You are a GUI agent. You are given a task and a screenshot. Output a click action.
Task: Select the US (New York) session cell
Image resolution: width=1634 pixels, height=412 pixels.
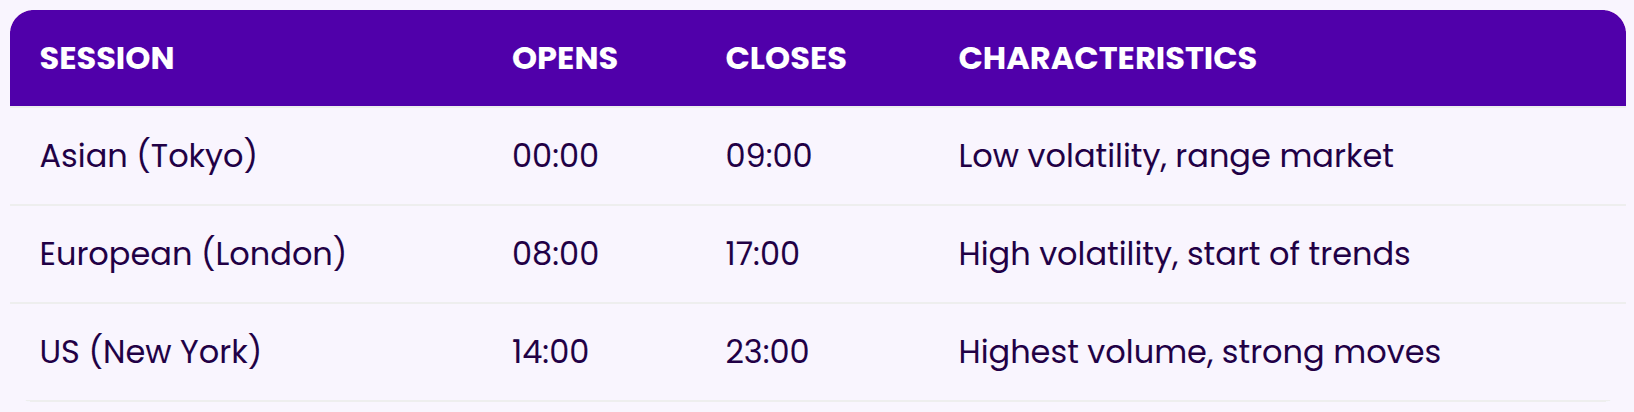point(150,352)
